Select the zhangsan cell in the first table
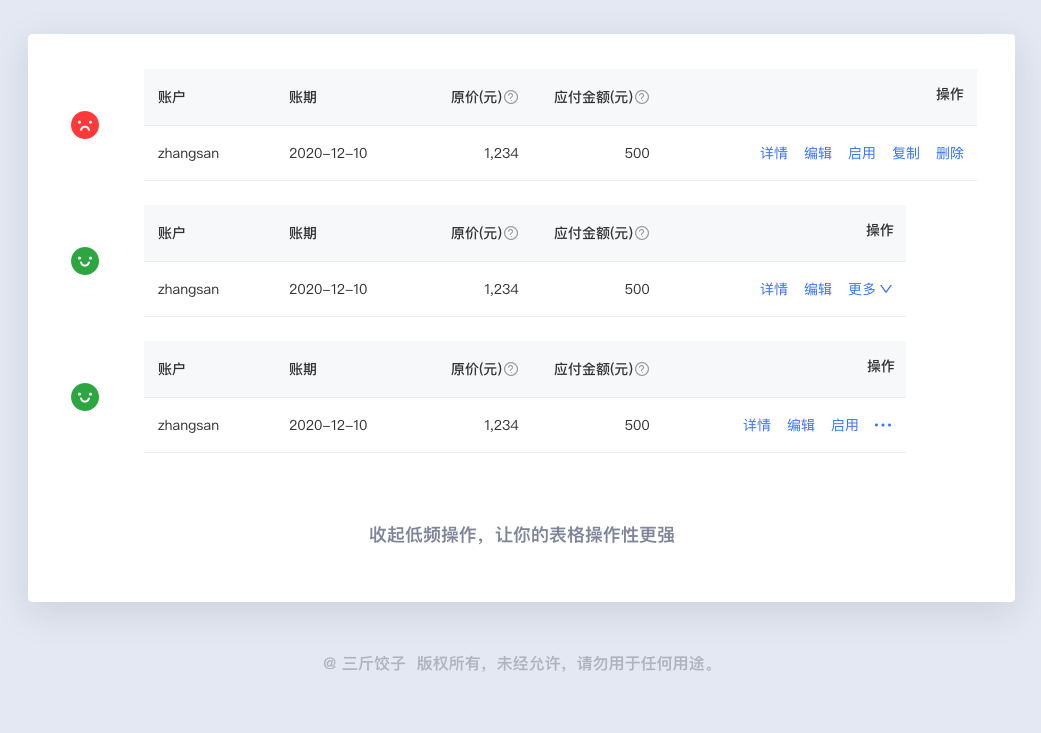 tap(188, 153)
